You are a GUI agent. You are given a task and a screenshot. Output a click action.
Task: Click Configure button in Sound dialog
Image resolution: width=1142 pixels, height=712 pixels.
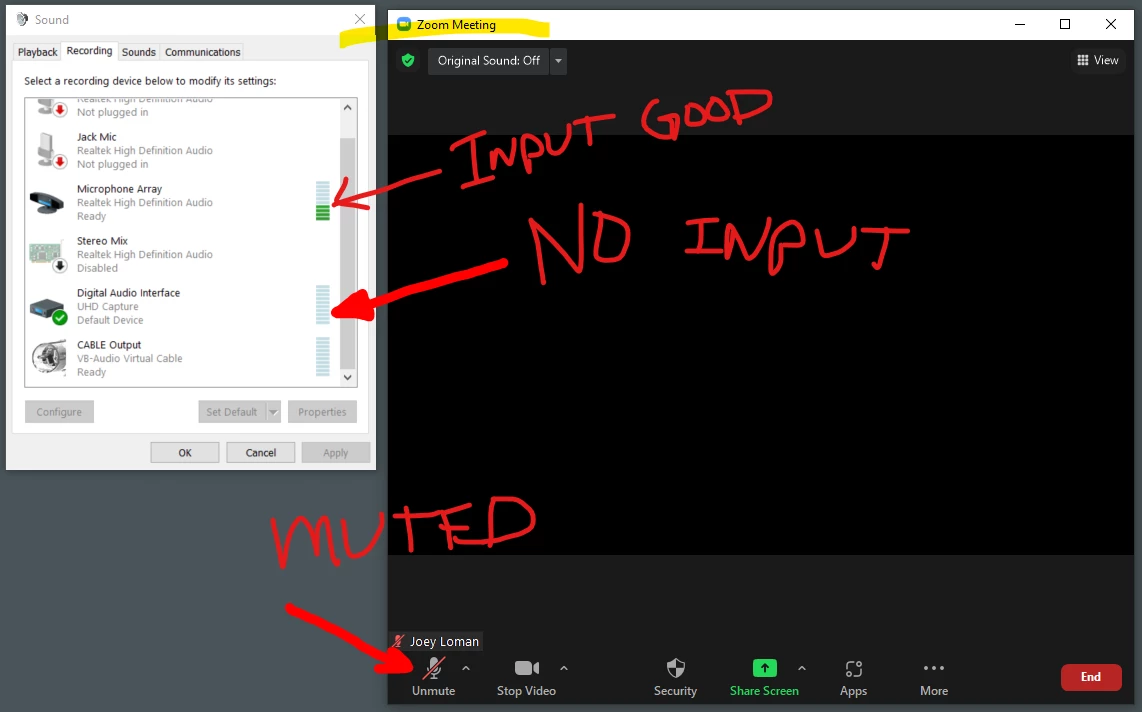(59, 412)
